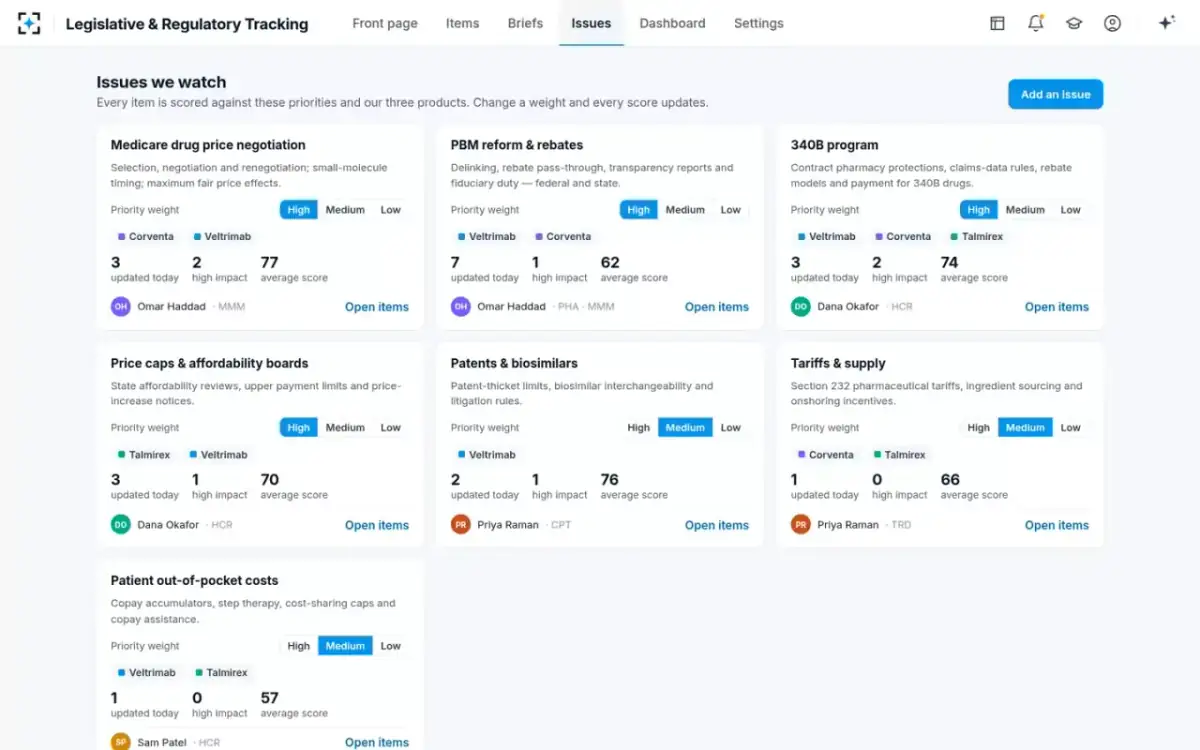
Task: Set Price caps & affordability boards weight to Medium
Action: pyautogui.click(x=345, y=428)
